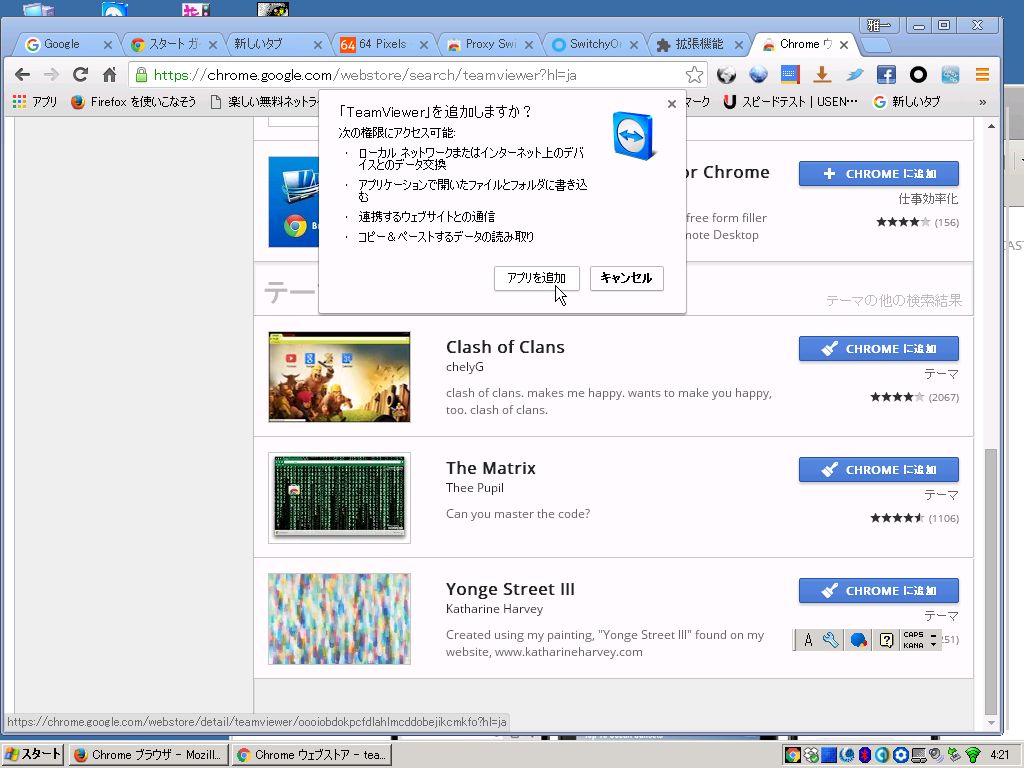Click the IME tools wrench icon
The width and height of the screenshot is (1024, 768).
click(x=831, y=640)
